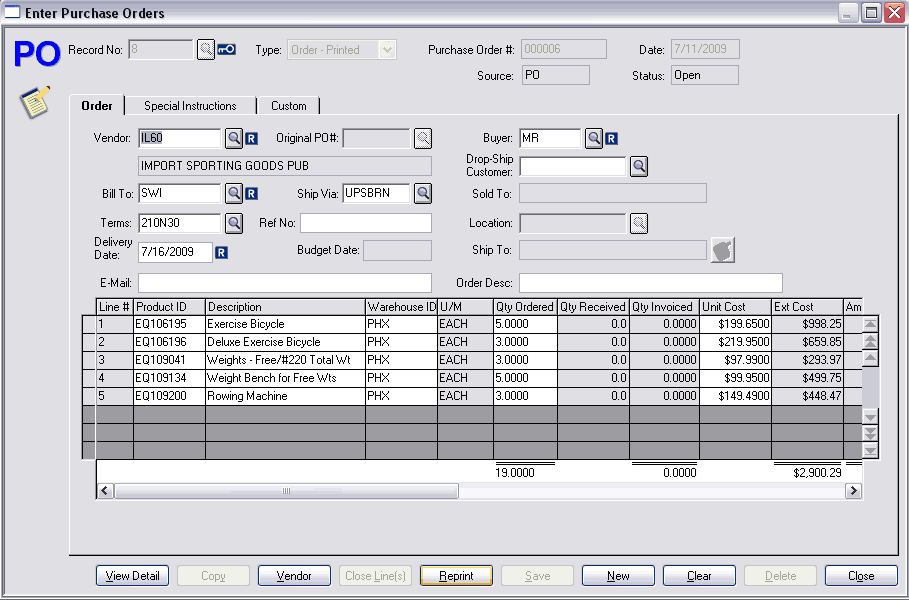Open the Terms lookup magnifier

pyautogui.click(x=233, y=222)
